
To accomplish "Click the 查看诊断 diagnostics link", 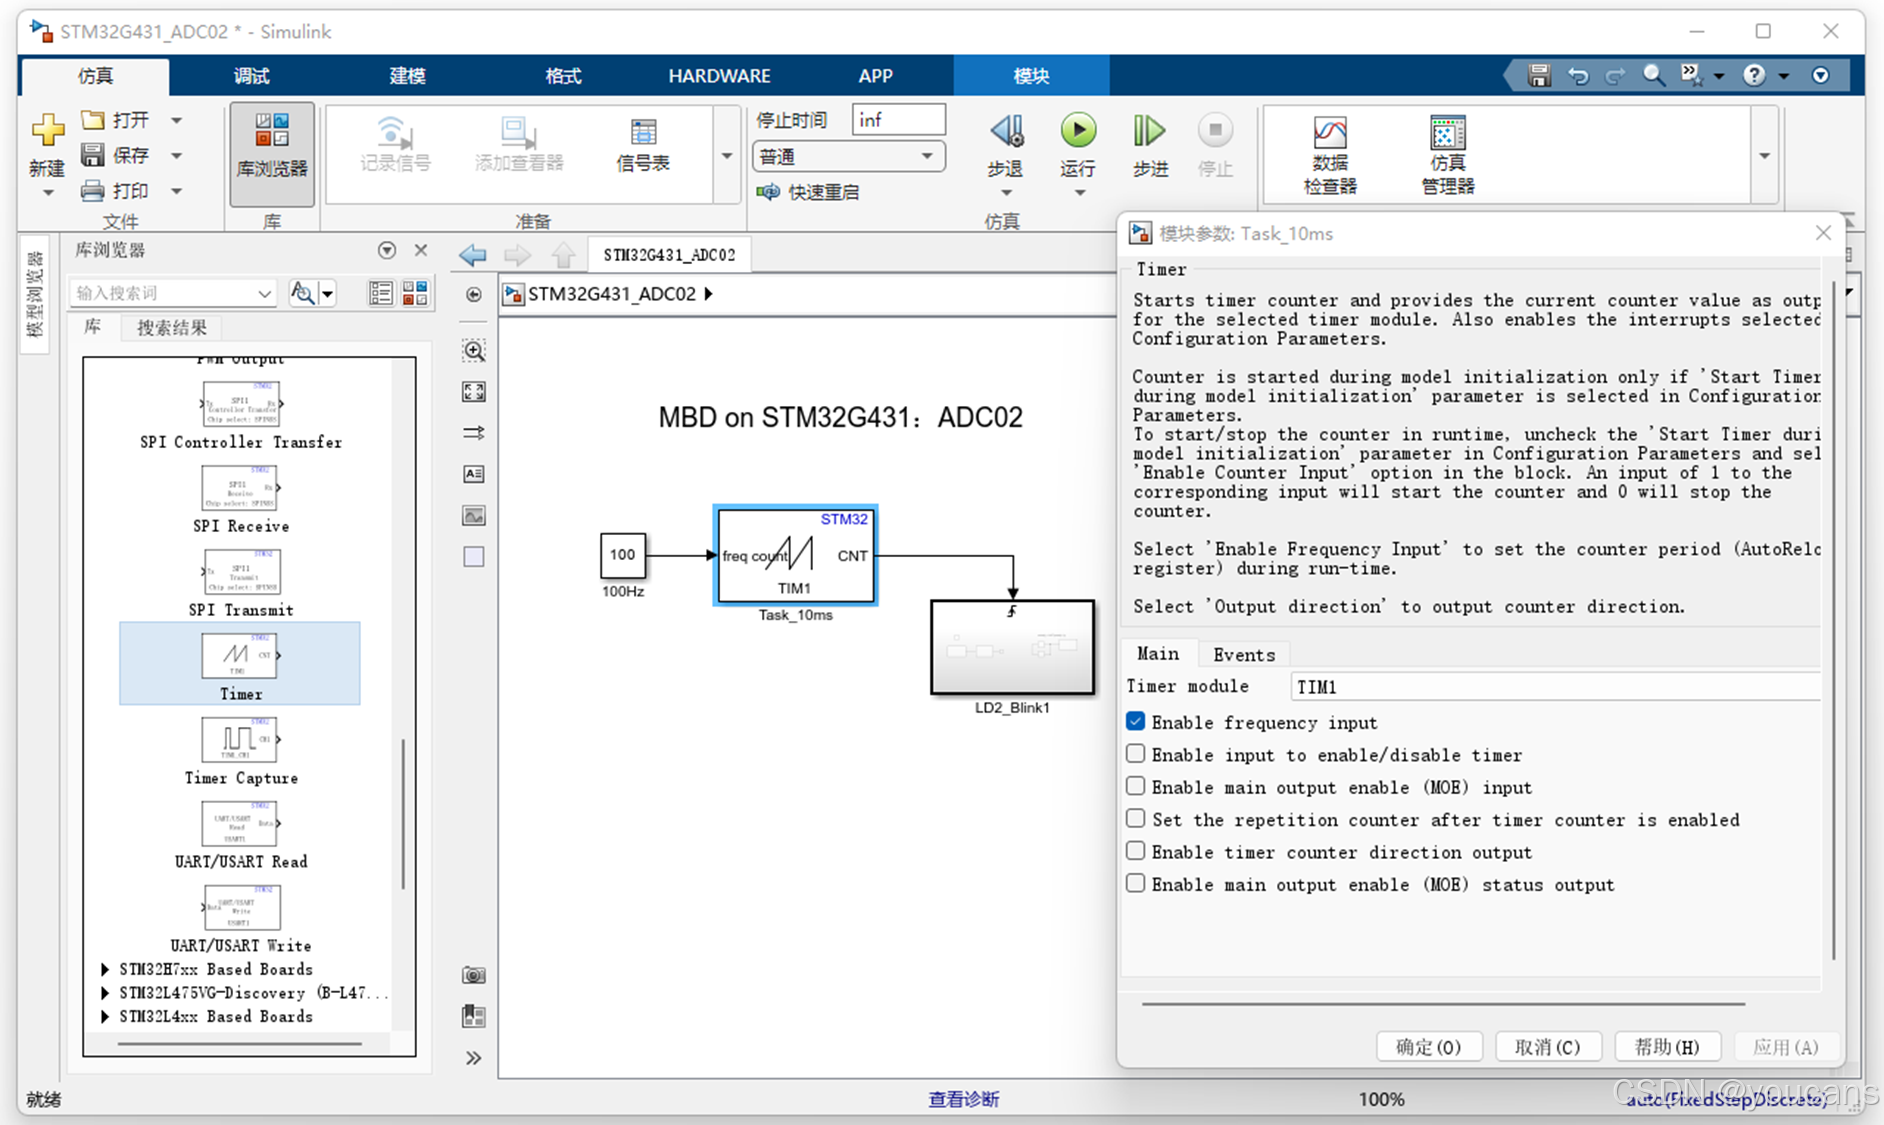I will (x=964, y=1099).
